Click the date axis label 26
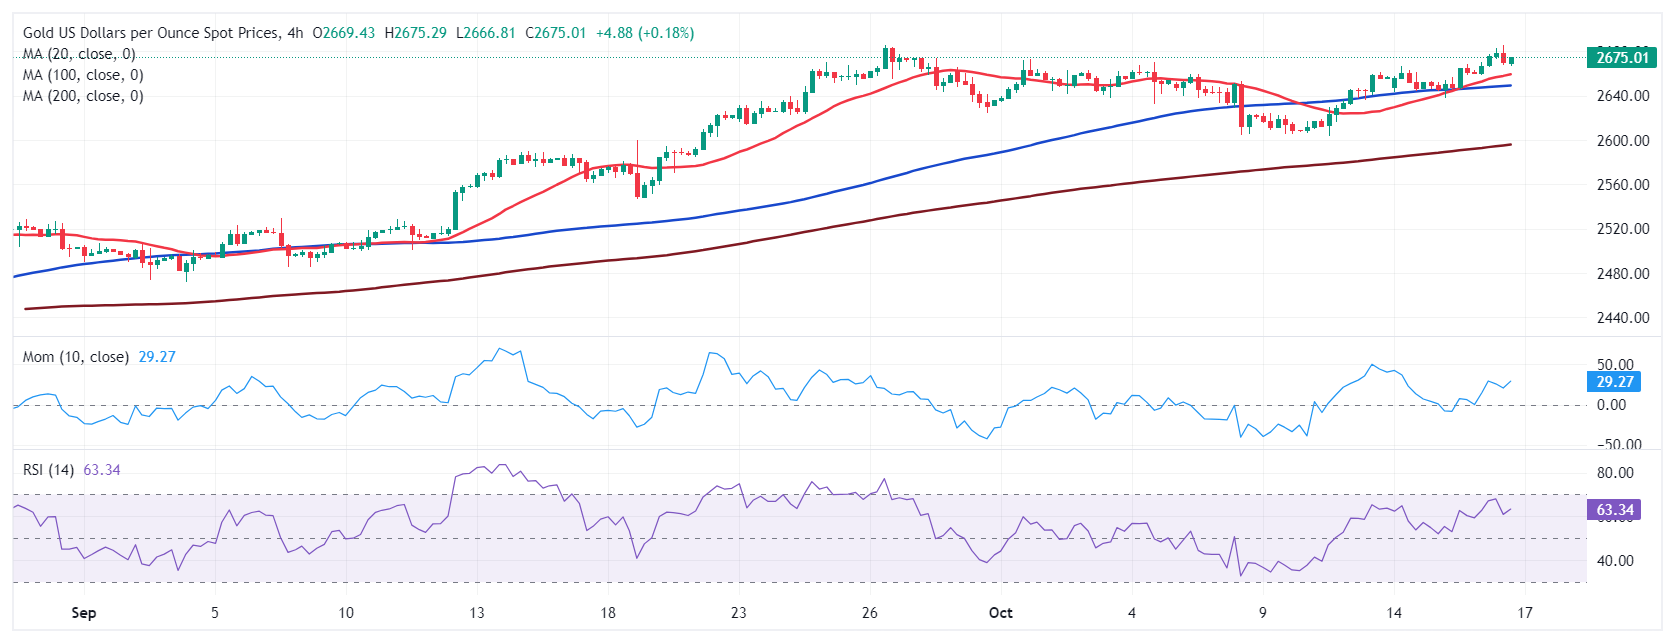The height and width of the screenshot is (638, 1678). coord(870,613)
